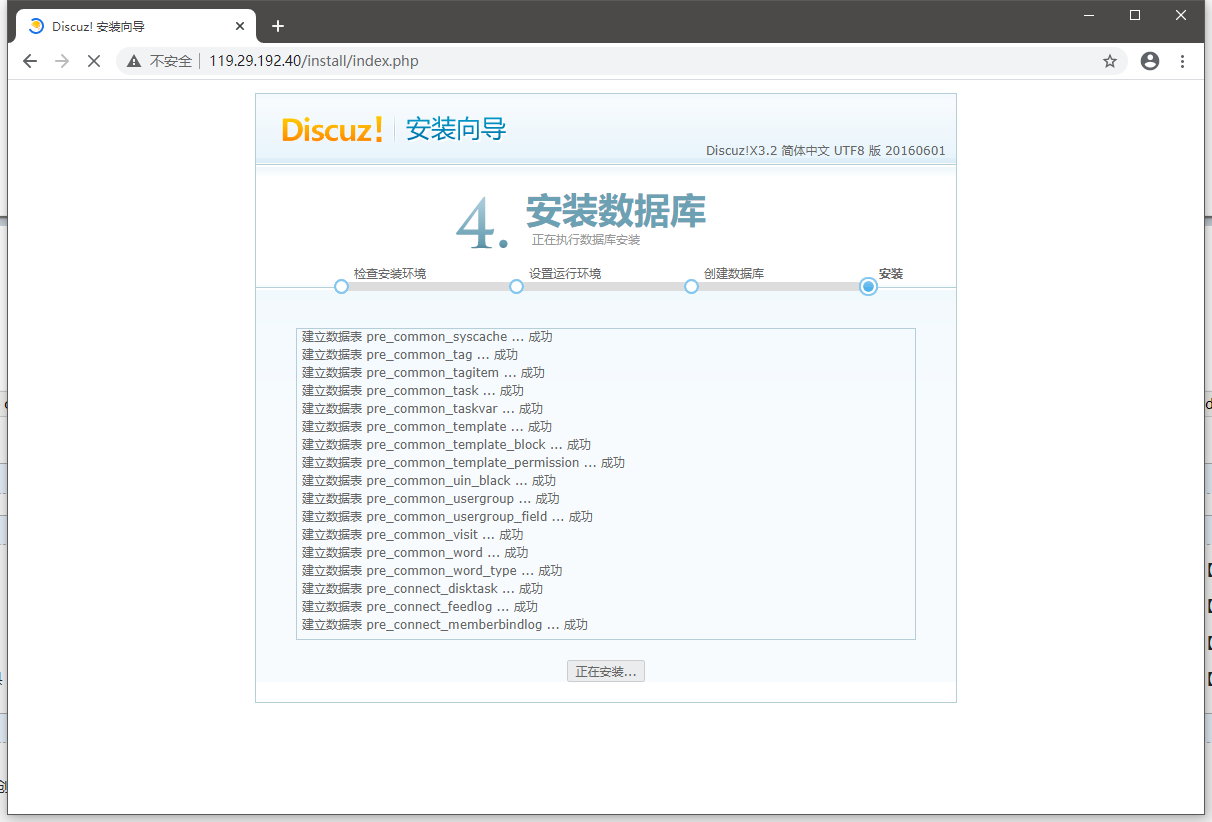Stop page loading with X button
The width and height of the screenshot is (1212, 822).
94,61
